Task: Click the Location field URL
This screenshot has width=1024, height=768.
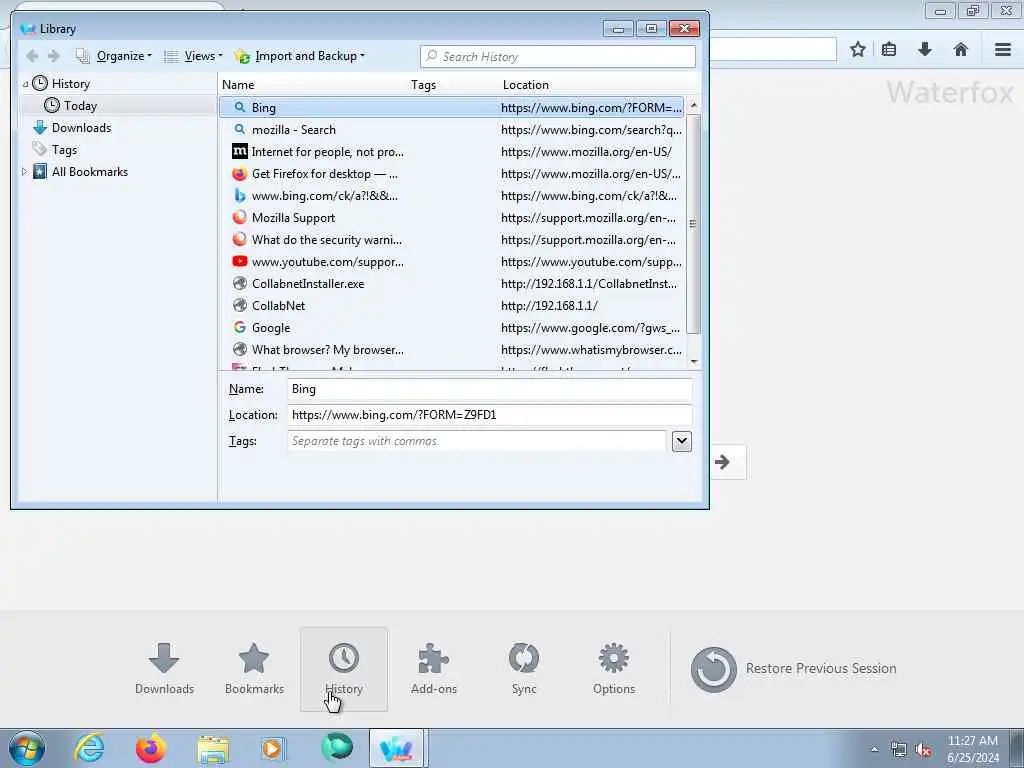Action: pos(489,415)
